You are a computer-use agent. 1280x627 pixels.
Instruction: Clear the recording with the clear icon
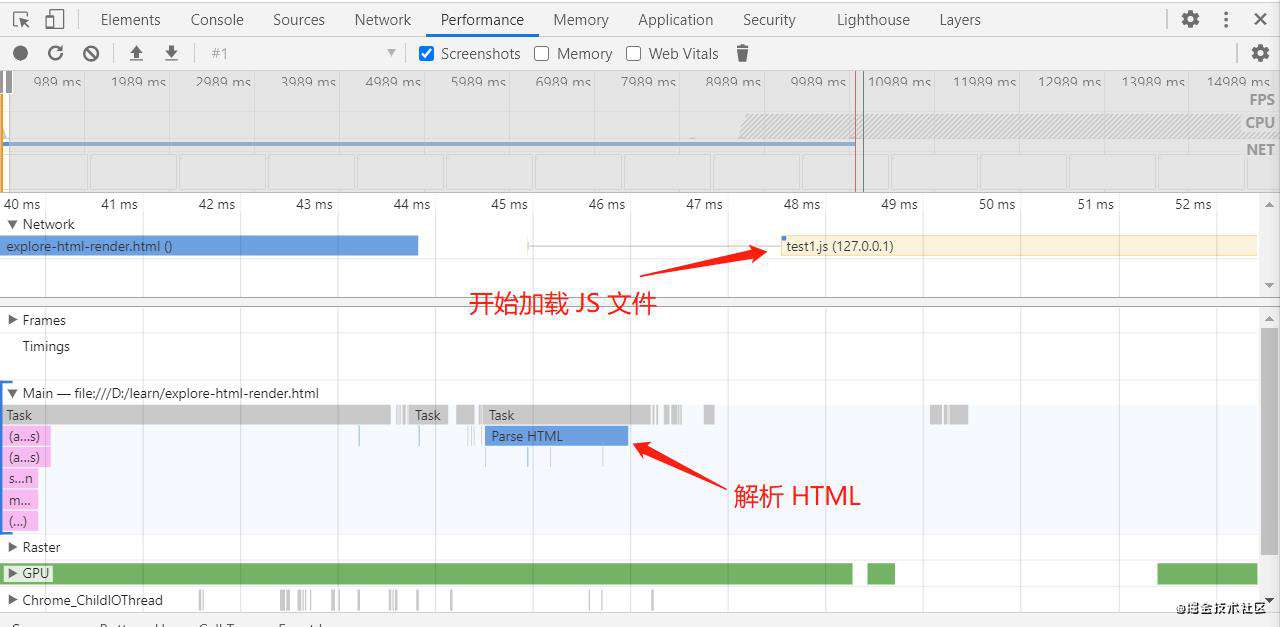(91, 53)
